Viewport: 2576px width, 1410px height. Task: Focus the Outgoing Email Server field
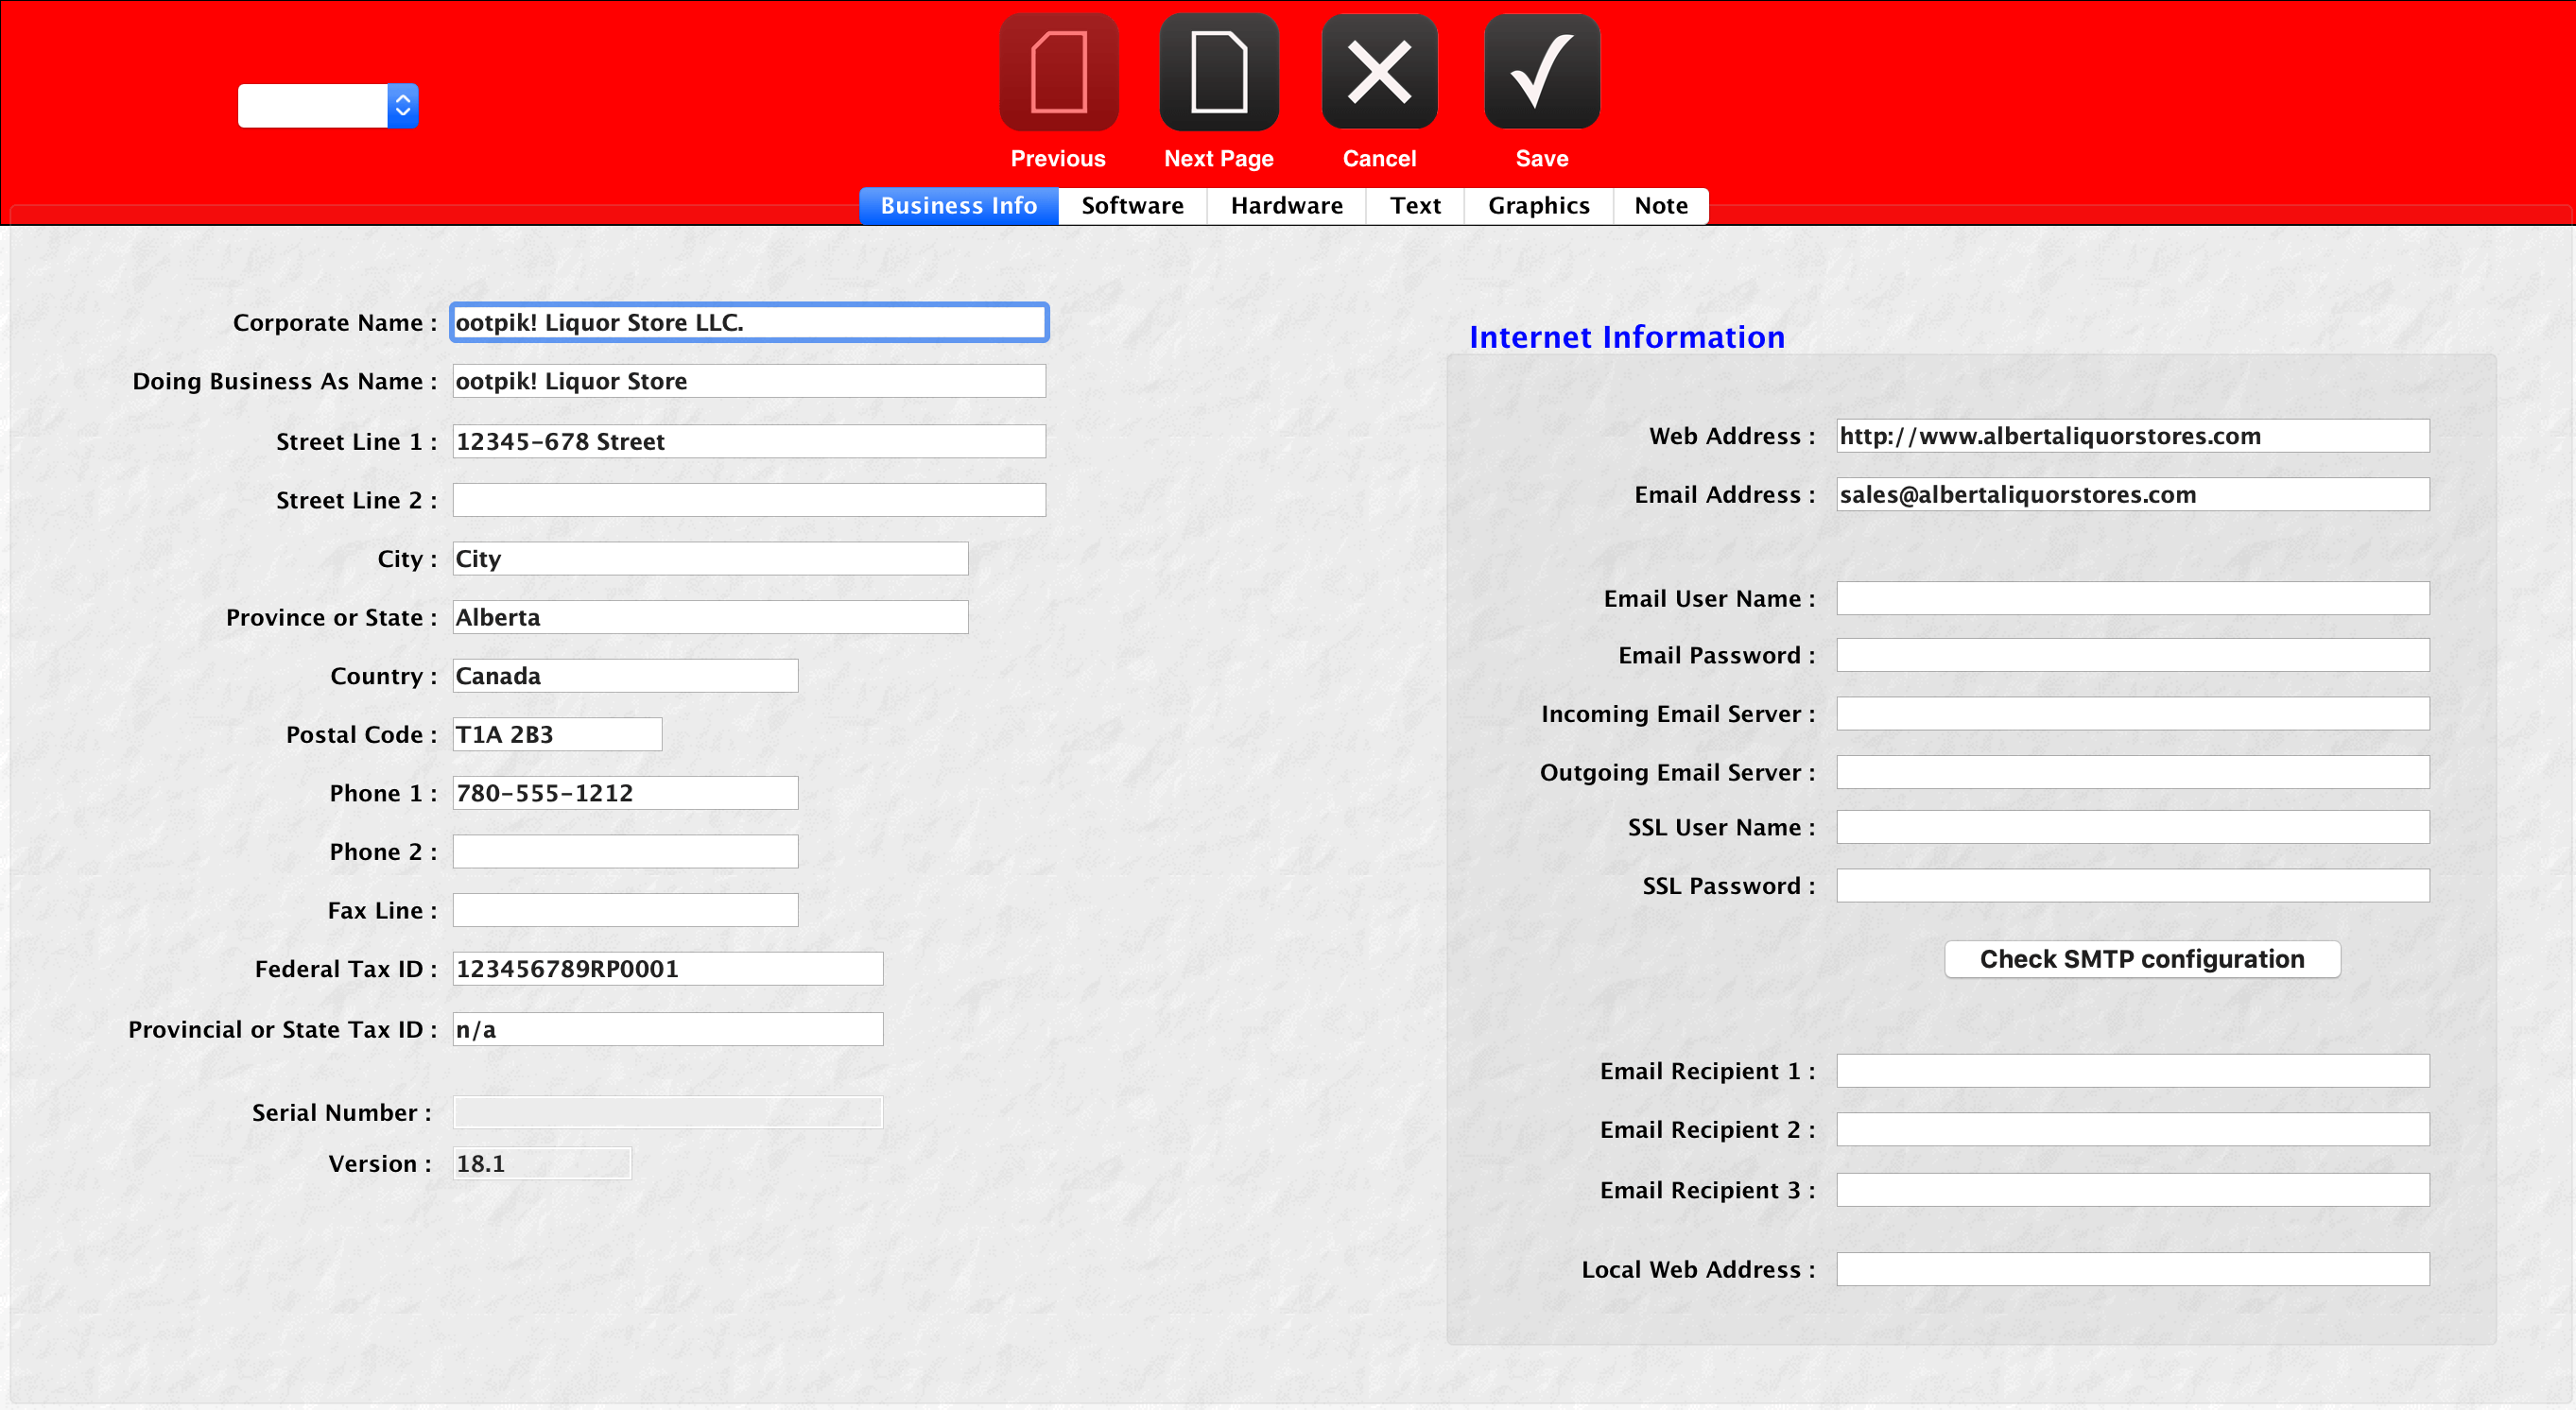[x=2132, y=772]
